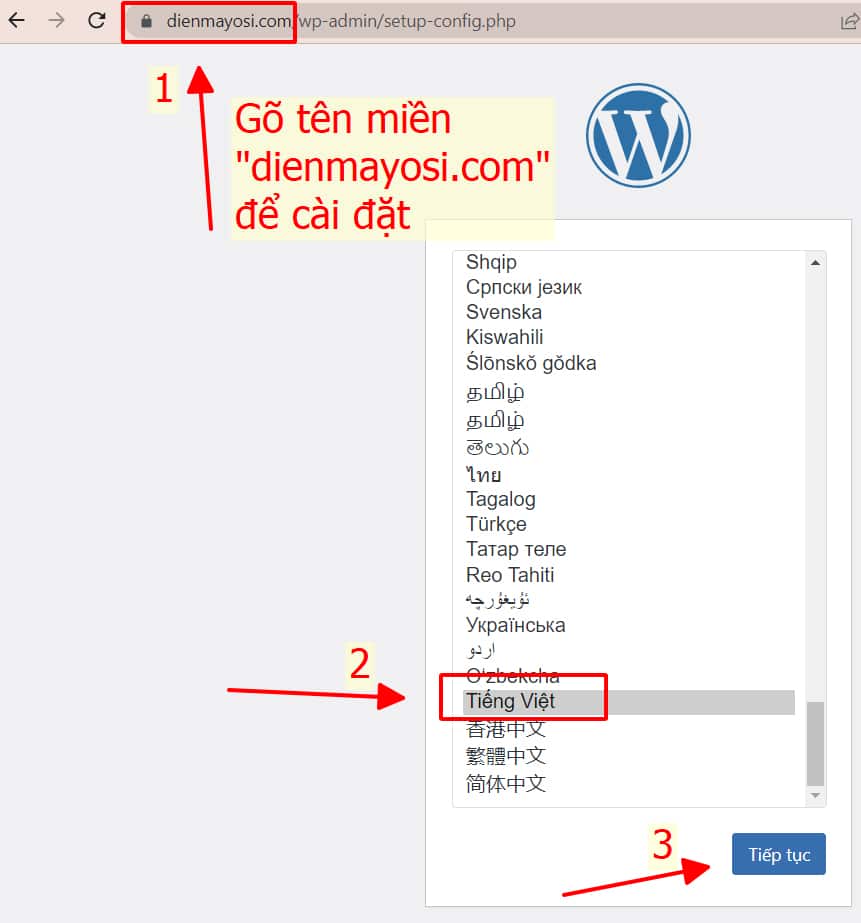Screen dimensions: 861x923
Task: Click the browser forward arrow
Action: click(x=57, y=20)
